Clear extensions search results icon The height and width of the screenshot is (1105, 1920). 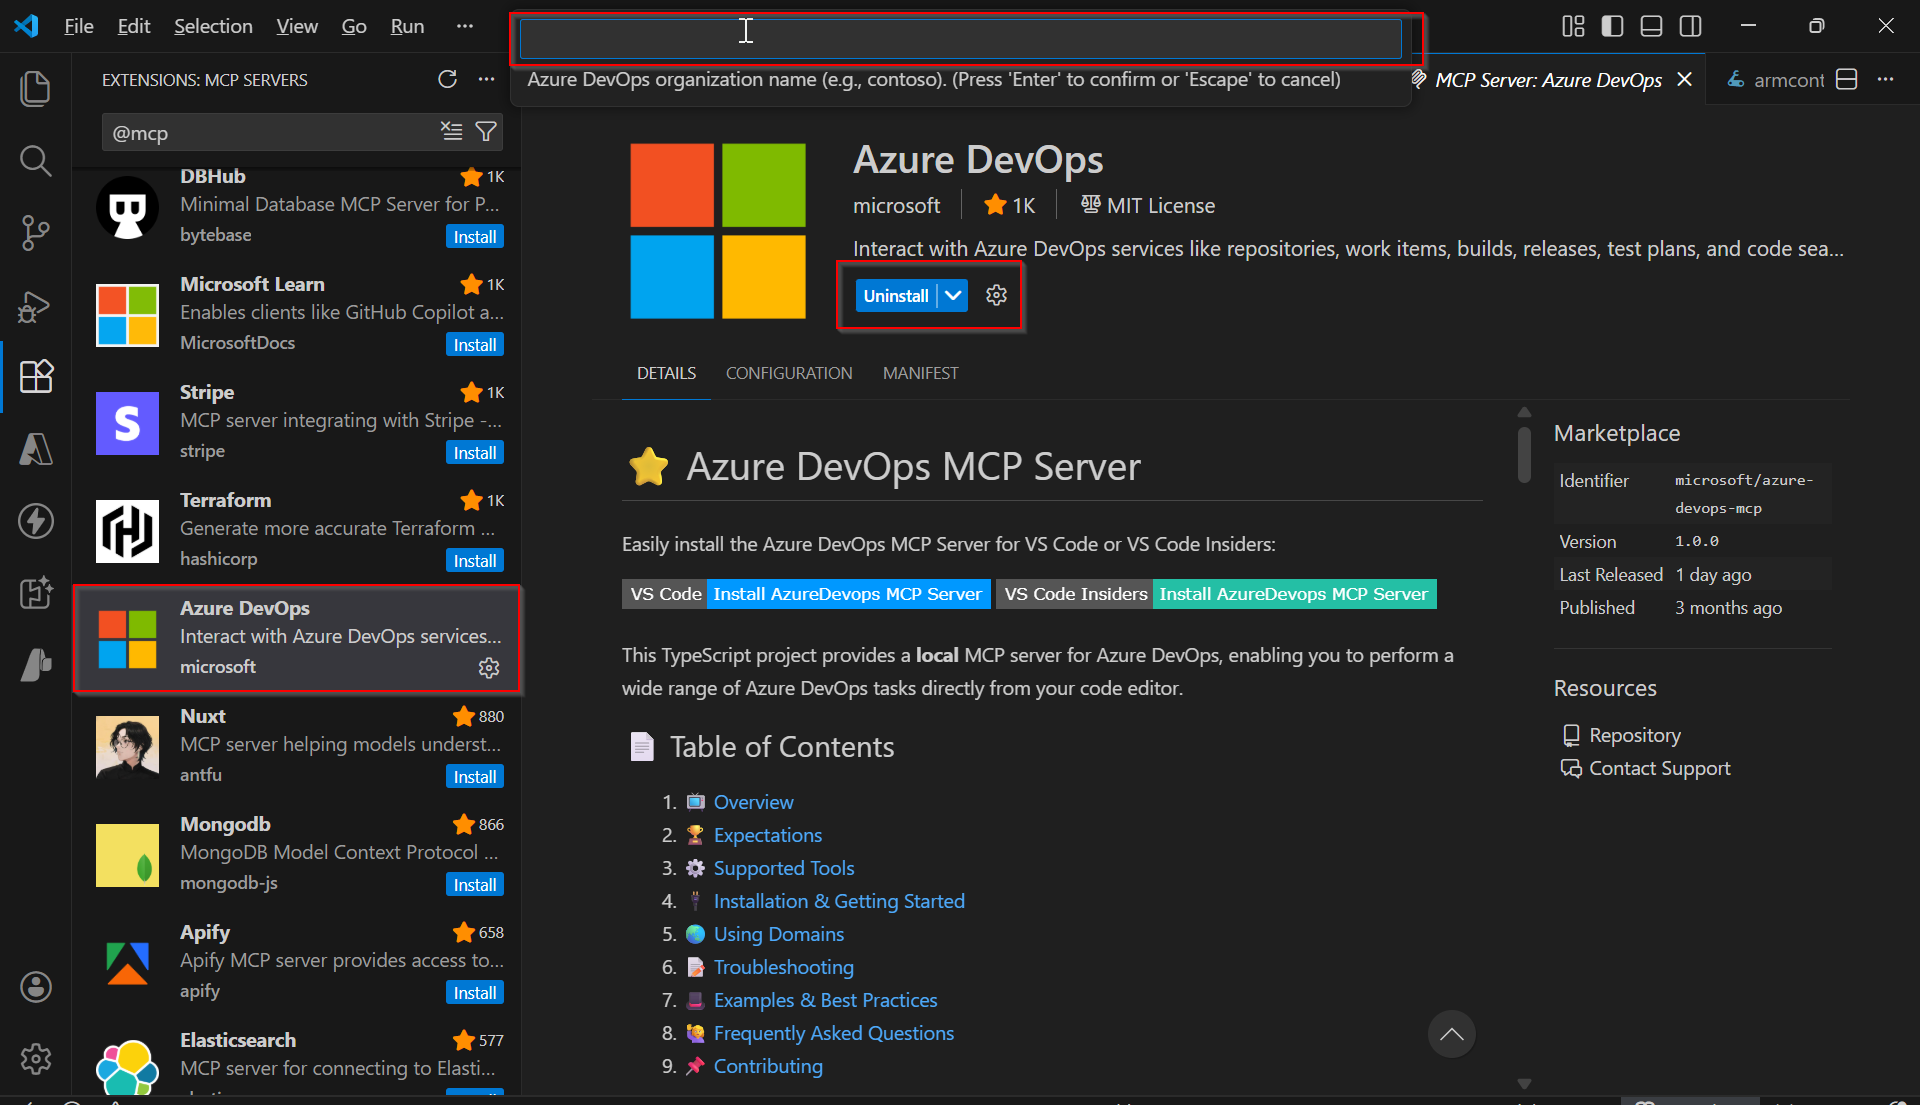[x=452, y=132]
